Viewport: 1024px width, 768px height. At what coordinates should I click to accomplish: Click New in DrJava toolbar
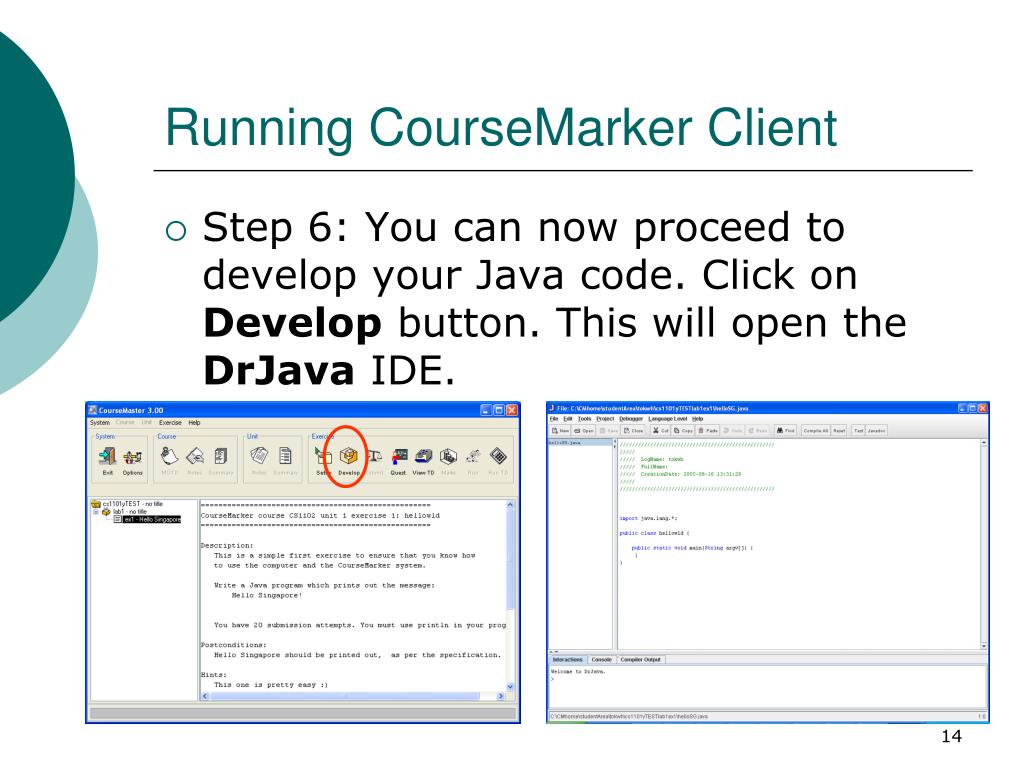[x=561, y=430]
